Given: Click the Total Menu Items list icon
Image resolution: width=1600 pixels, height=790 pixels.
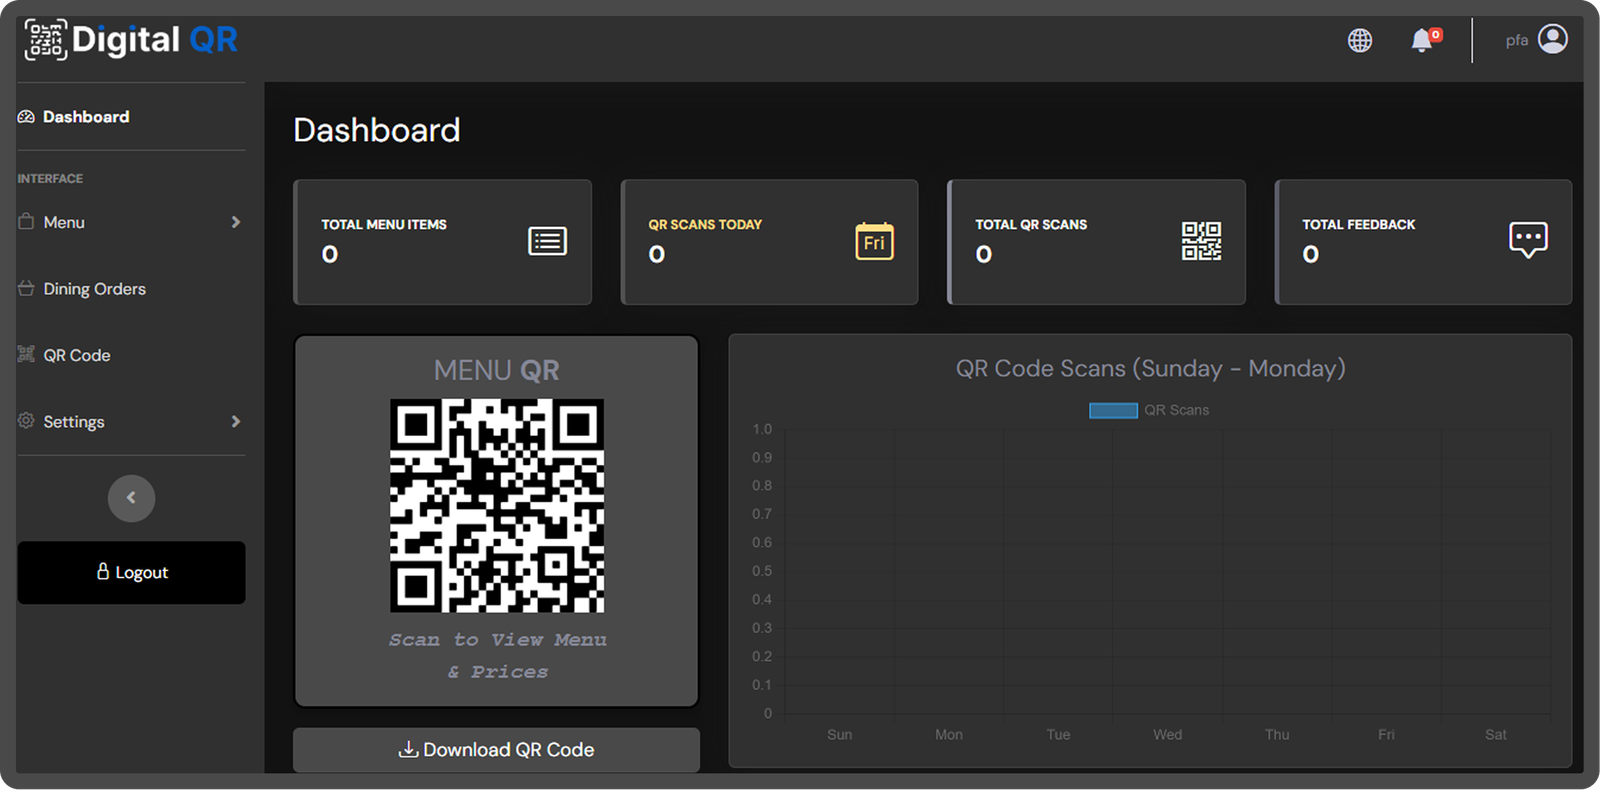Looking at the screenshot, I should coord(547,241).
